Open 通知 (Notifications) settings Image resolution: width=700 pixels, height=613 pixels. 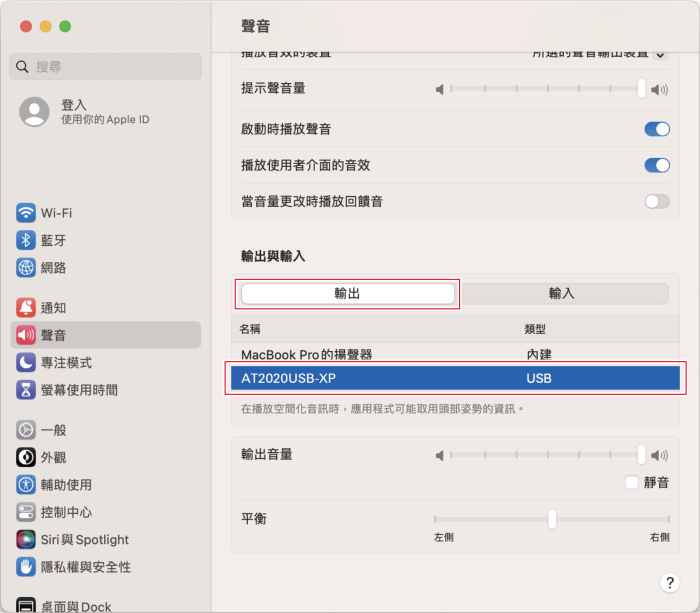tap(53, 308)
